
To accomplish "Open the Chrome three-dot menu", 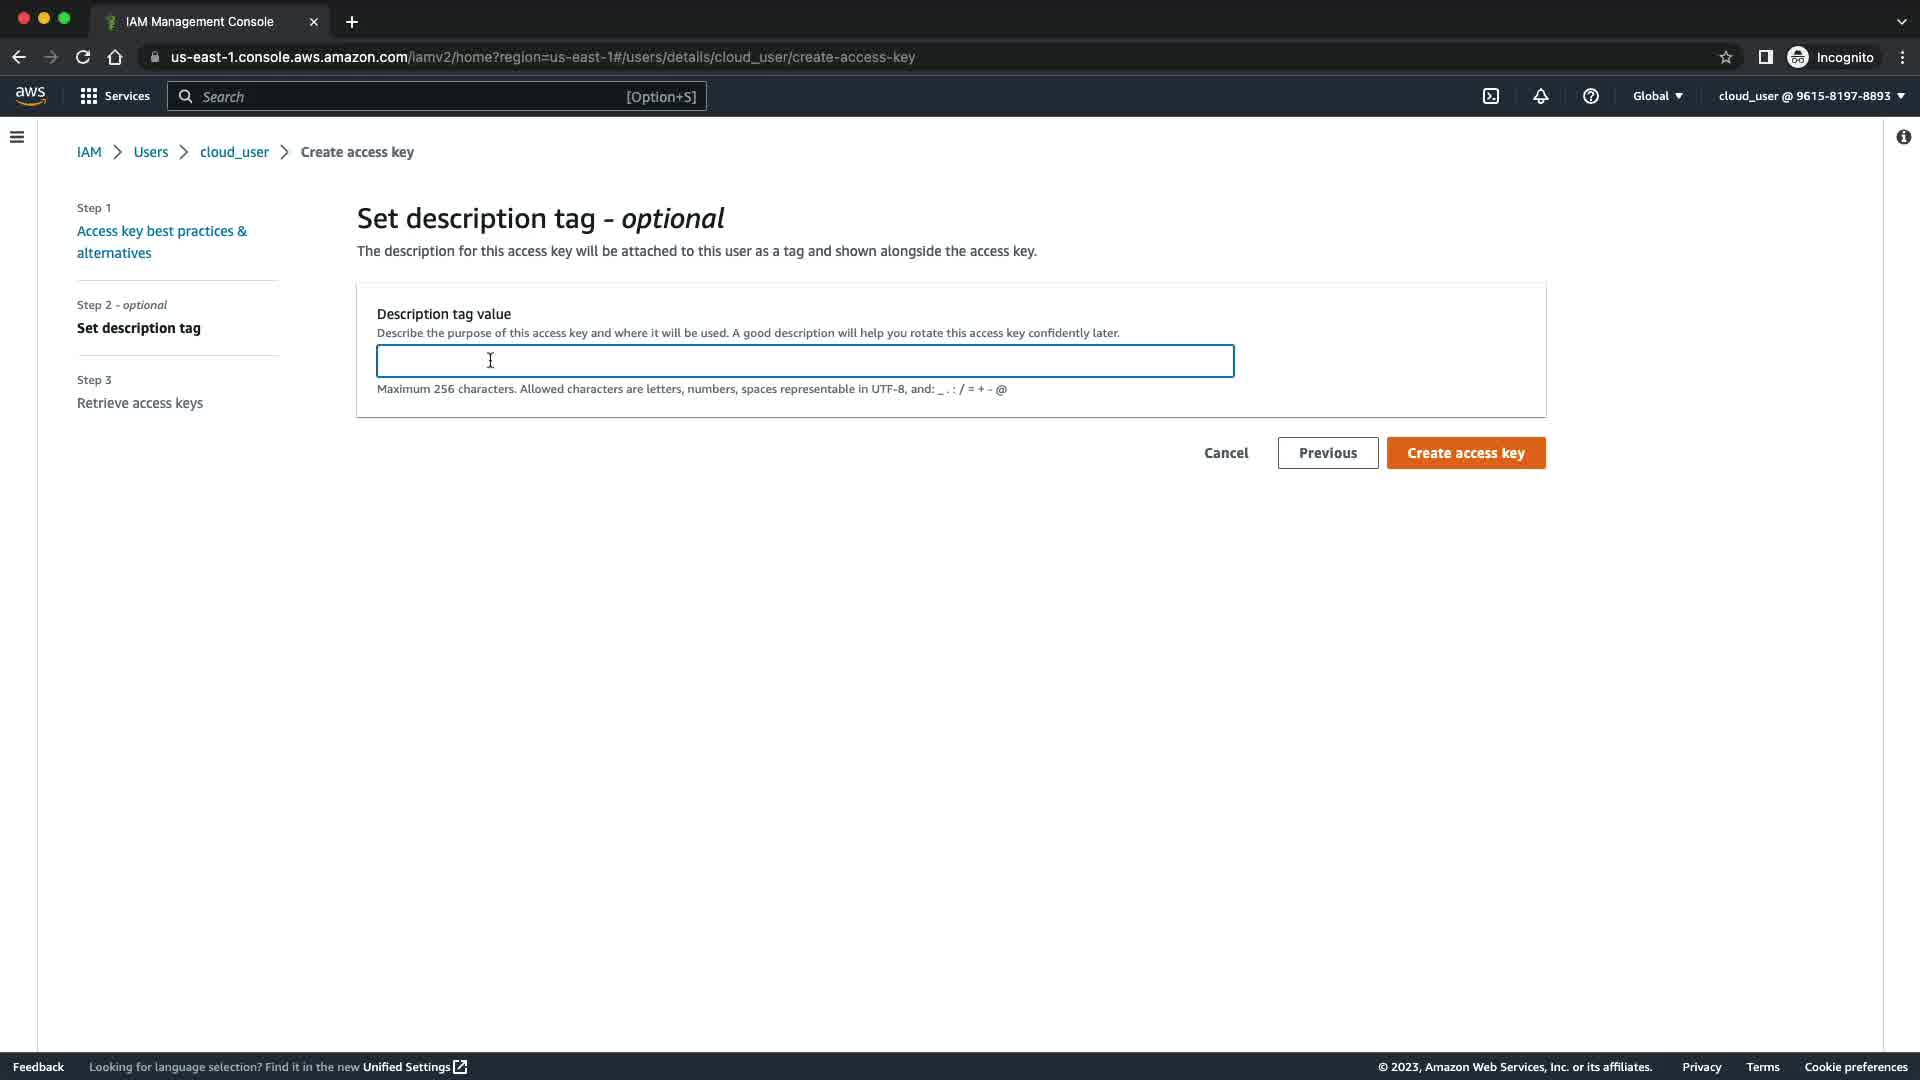I will (x=1902, y=57).
